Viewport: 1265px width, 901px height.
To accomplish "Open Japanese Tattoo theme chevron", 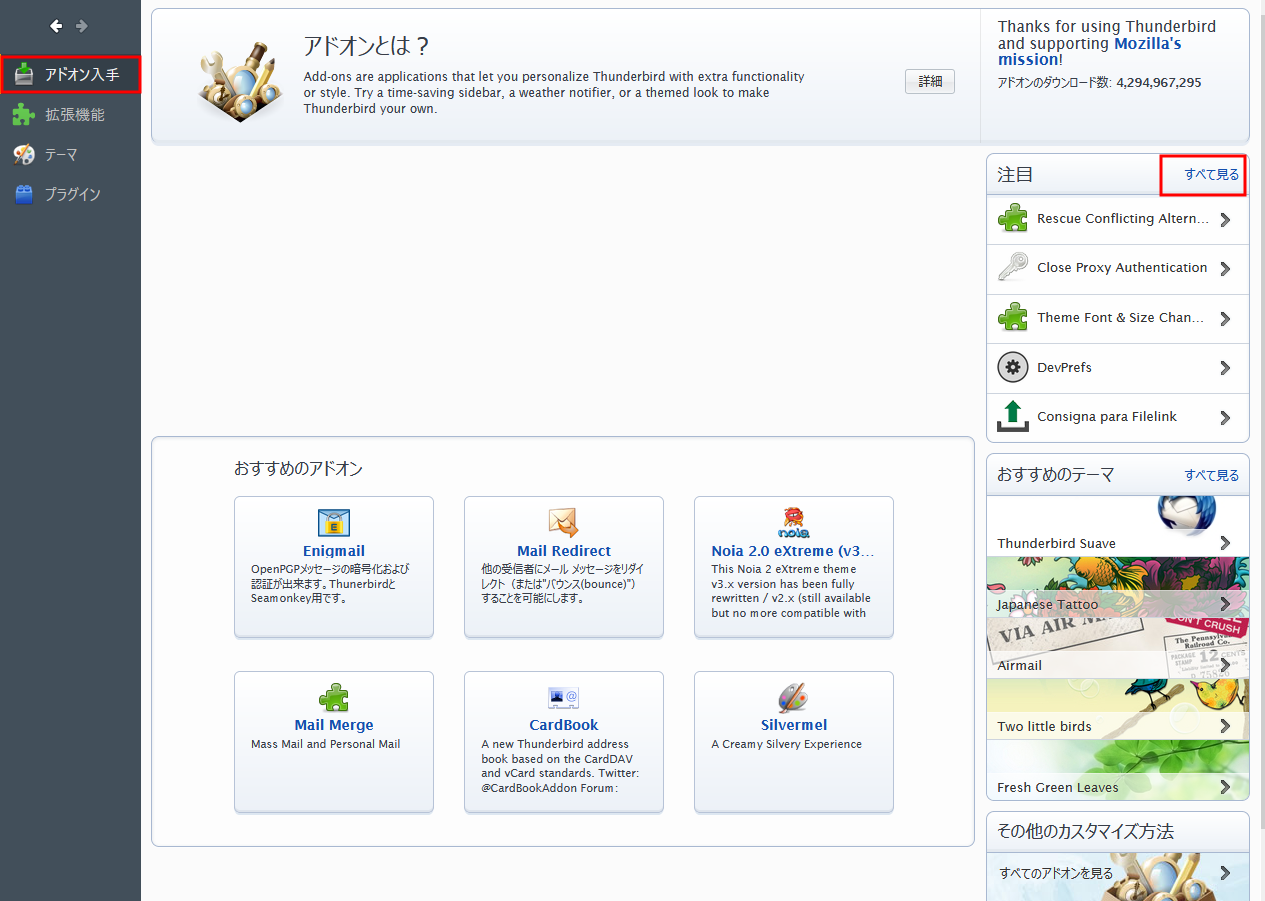I will pyautogui.click(x=1225, y=604).
